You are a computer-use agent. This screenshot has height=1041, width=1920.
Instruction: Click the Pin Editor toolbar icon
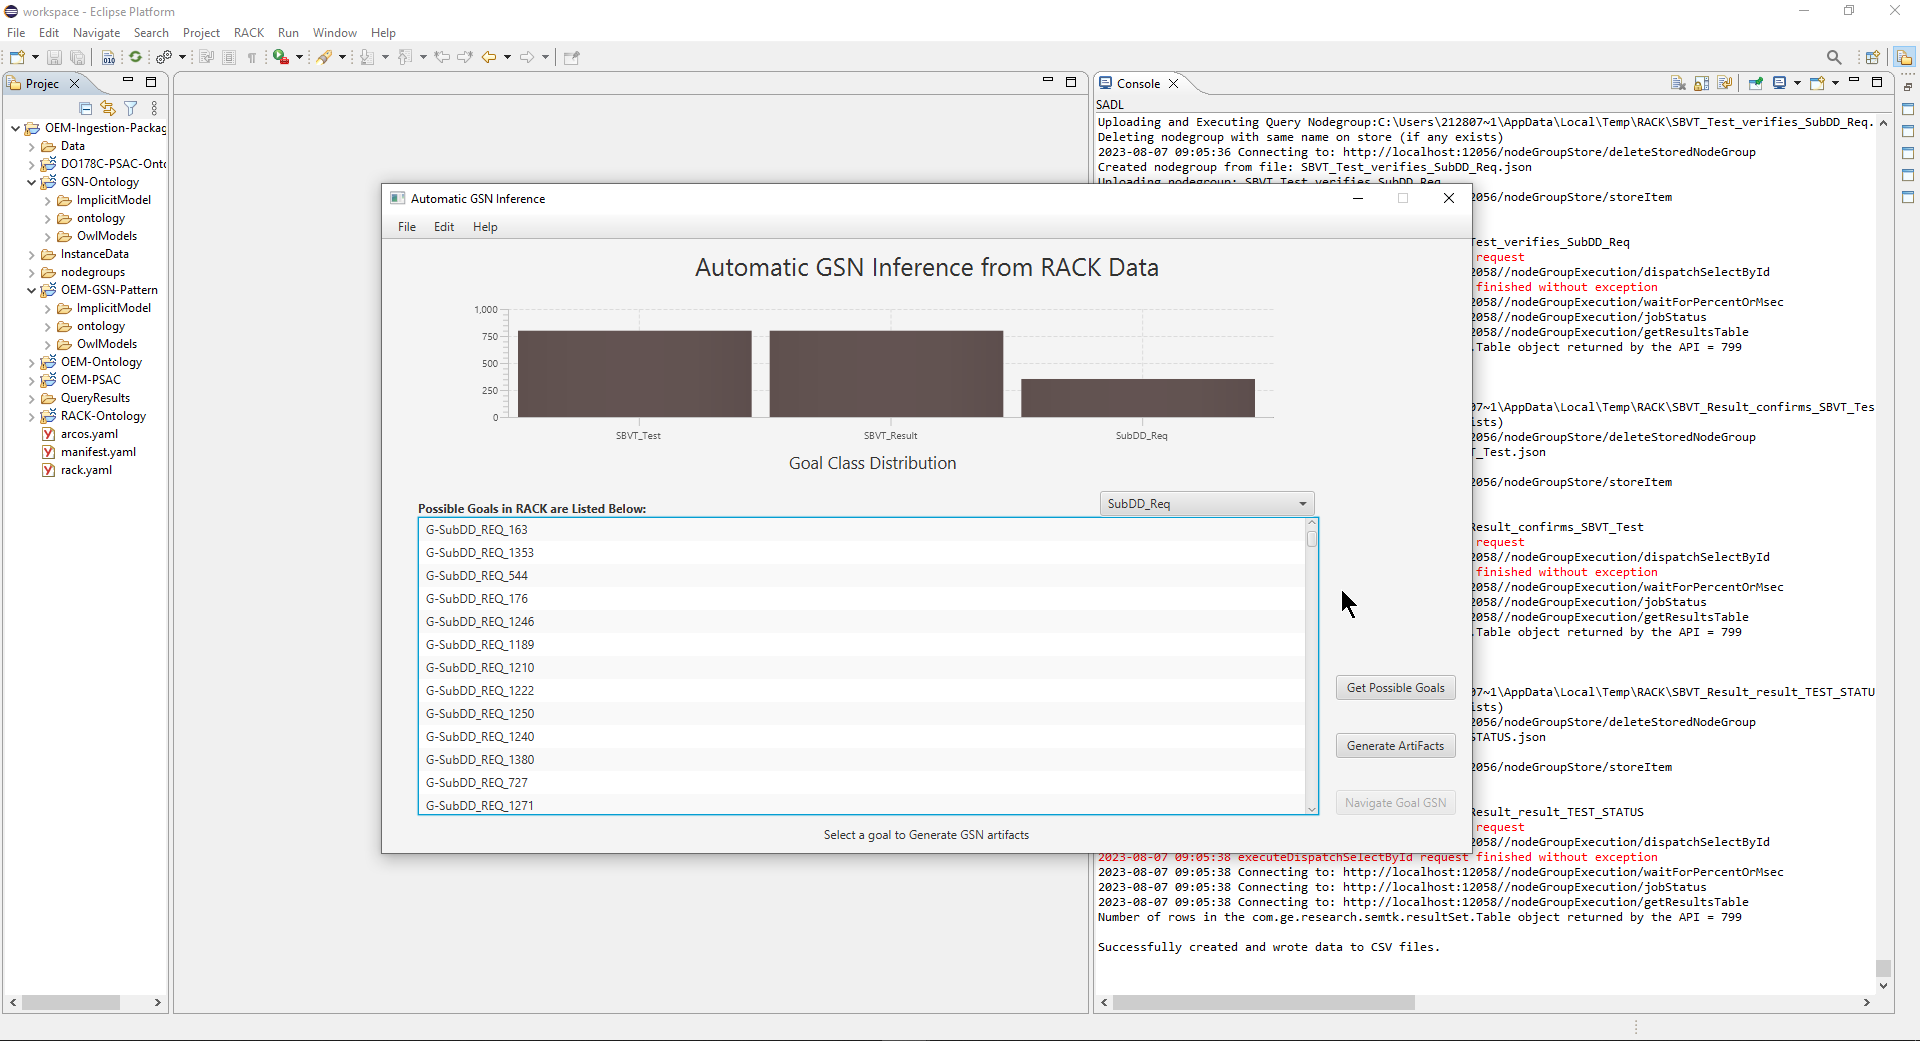tap(572, 57)
